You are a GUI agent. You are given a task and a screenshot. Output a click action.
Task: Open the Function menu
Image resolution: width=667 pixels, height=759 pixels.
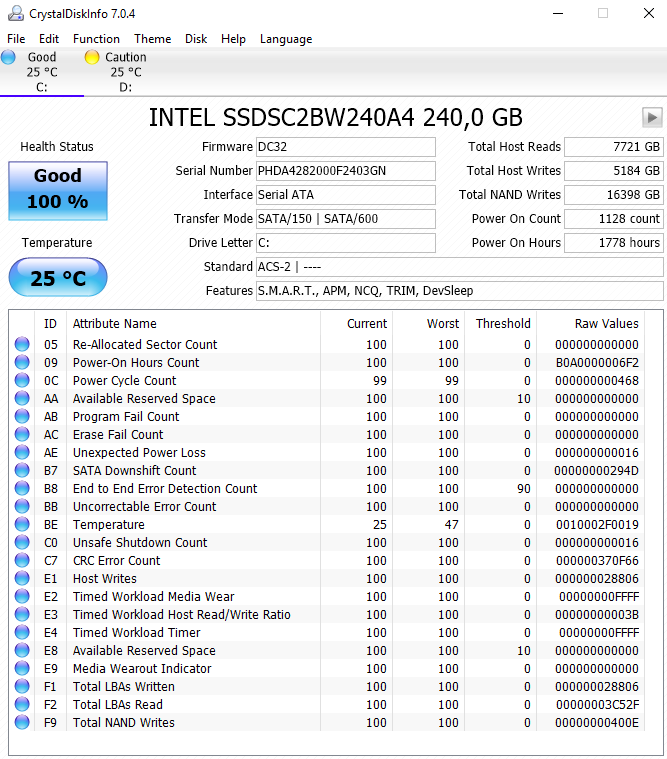pos(96,39)
